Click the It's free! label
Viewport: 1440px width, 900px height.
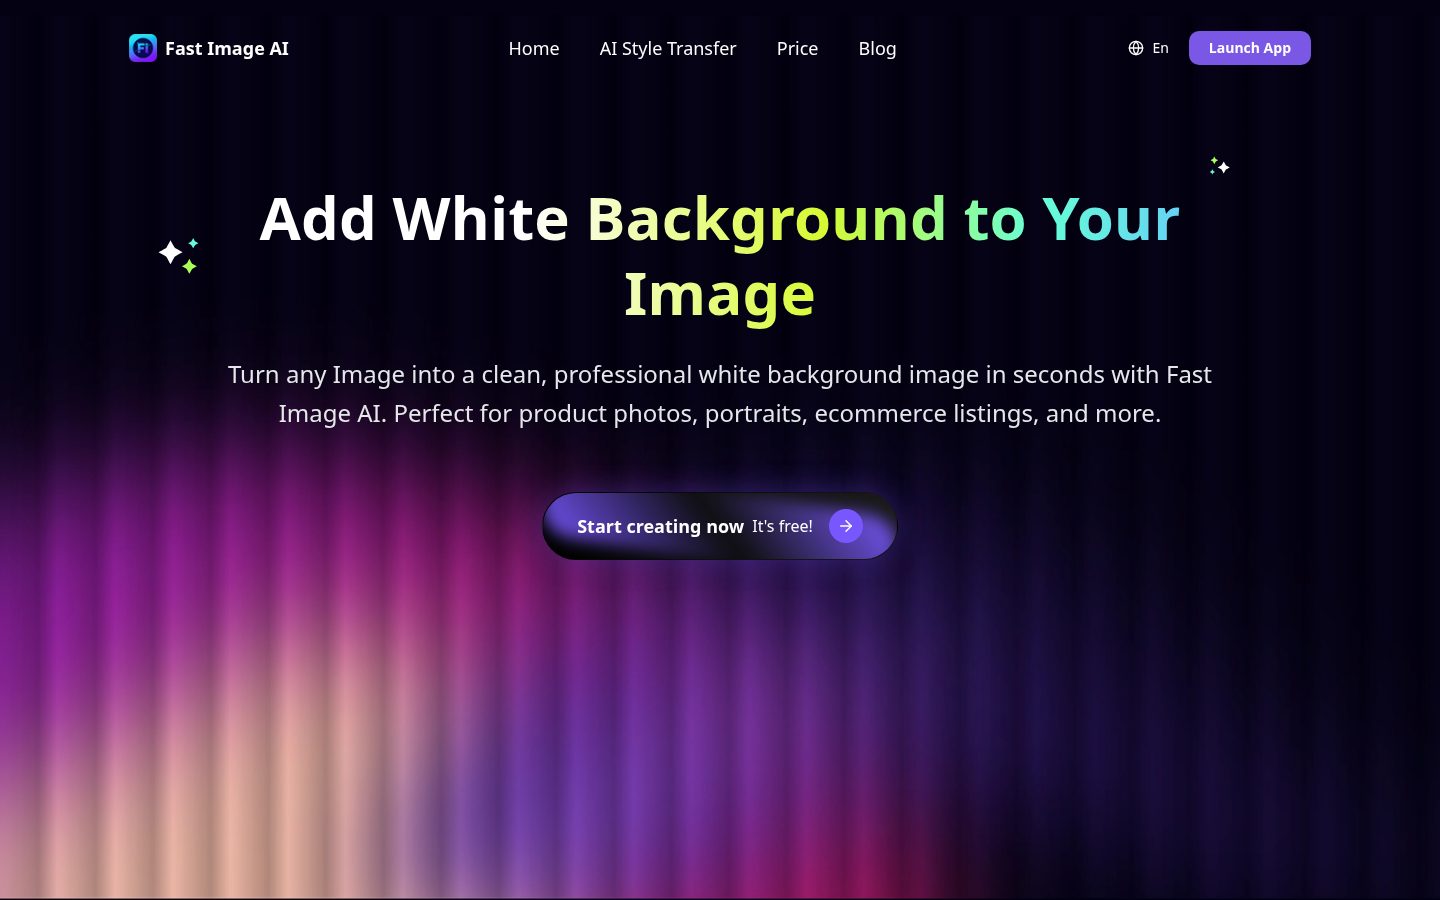click(782, 526)
